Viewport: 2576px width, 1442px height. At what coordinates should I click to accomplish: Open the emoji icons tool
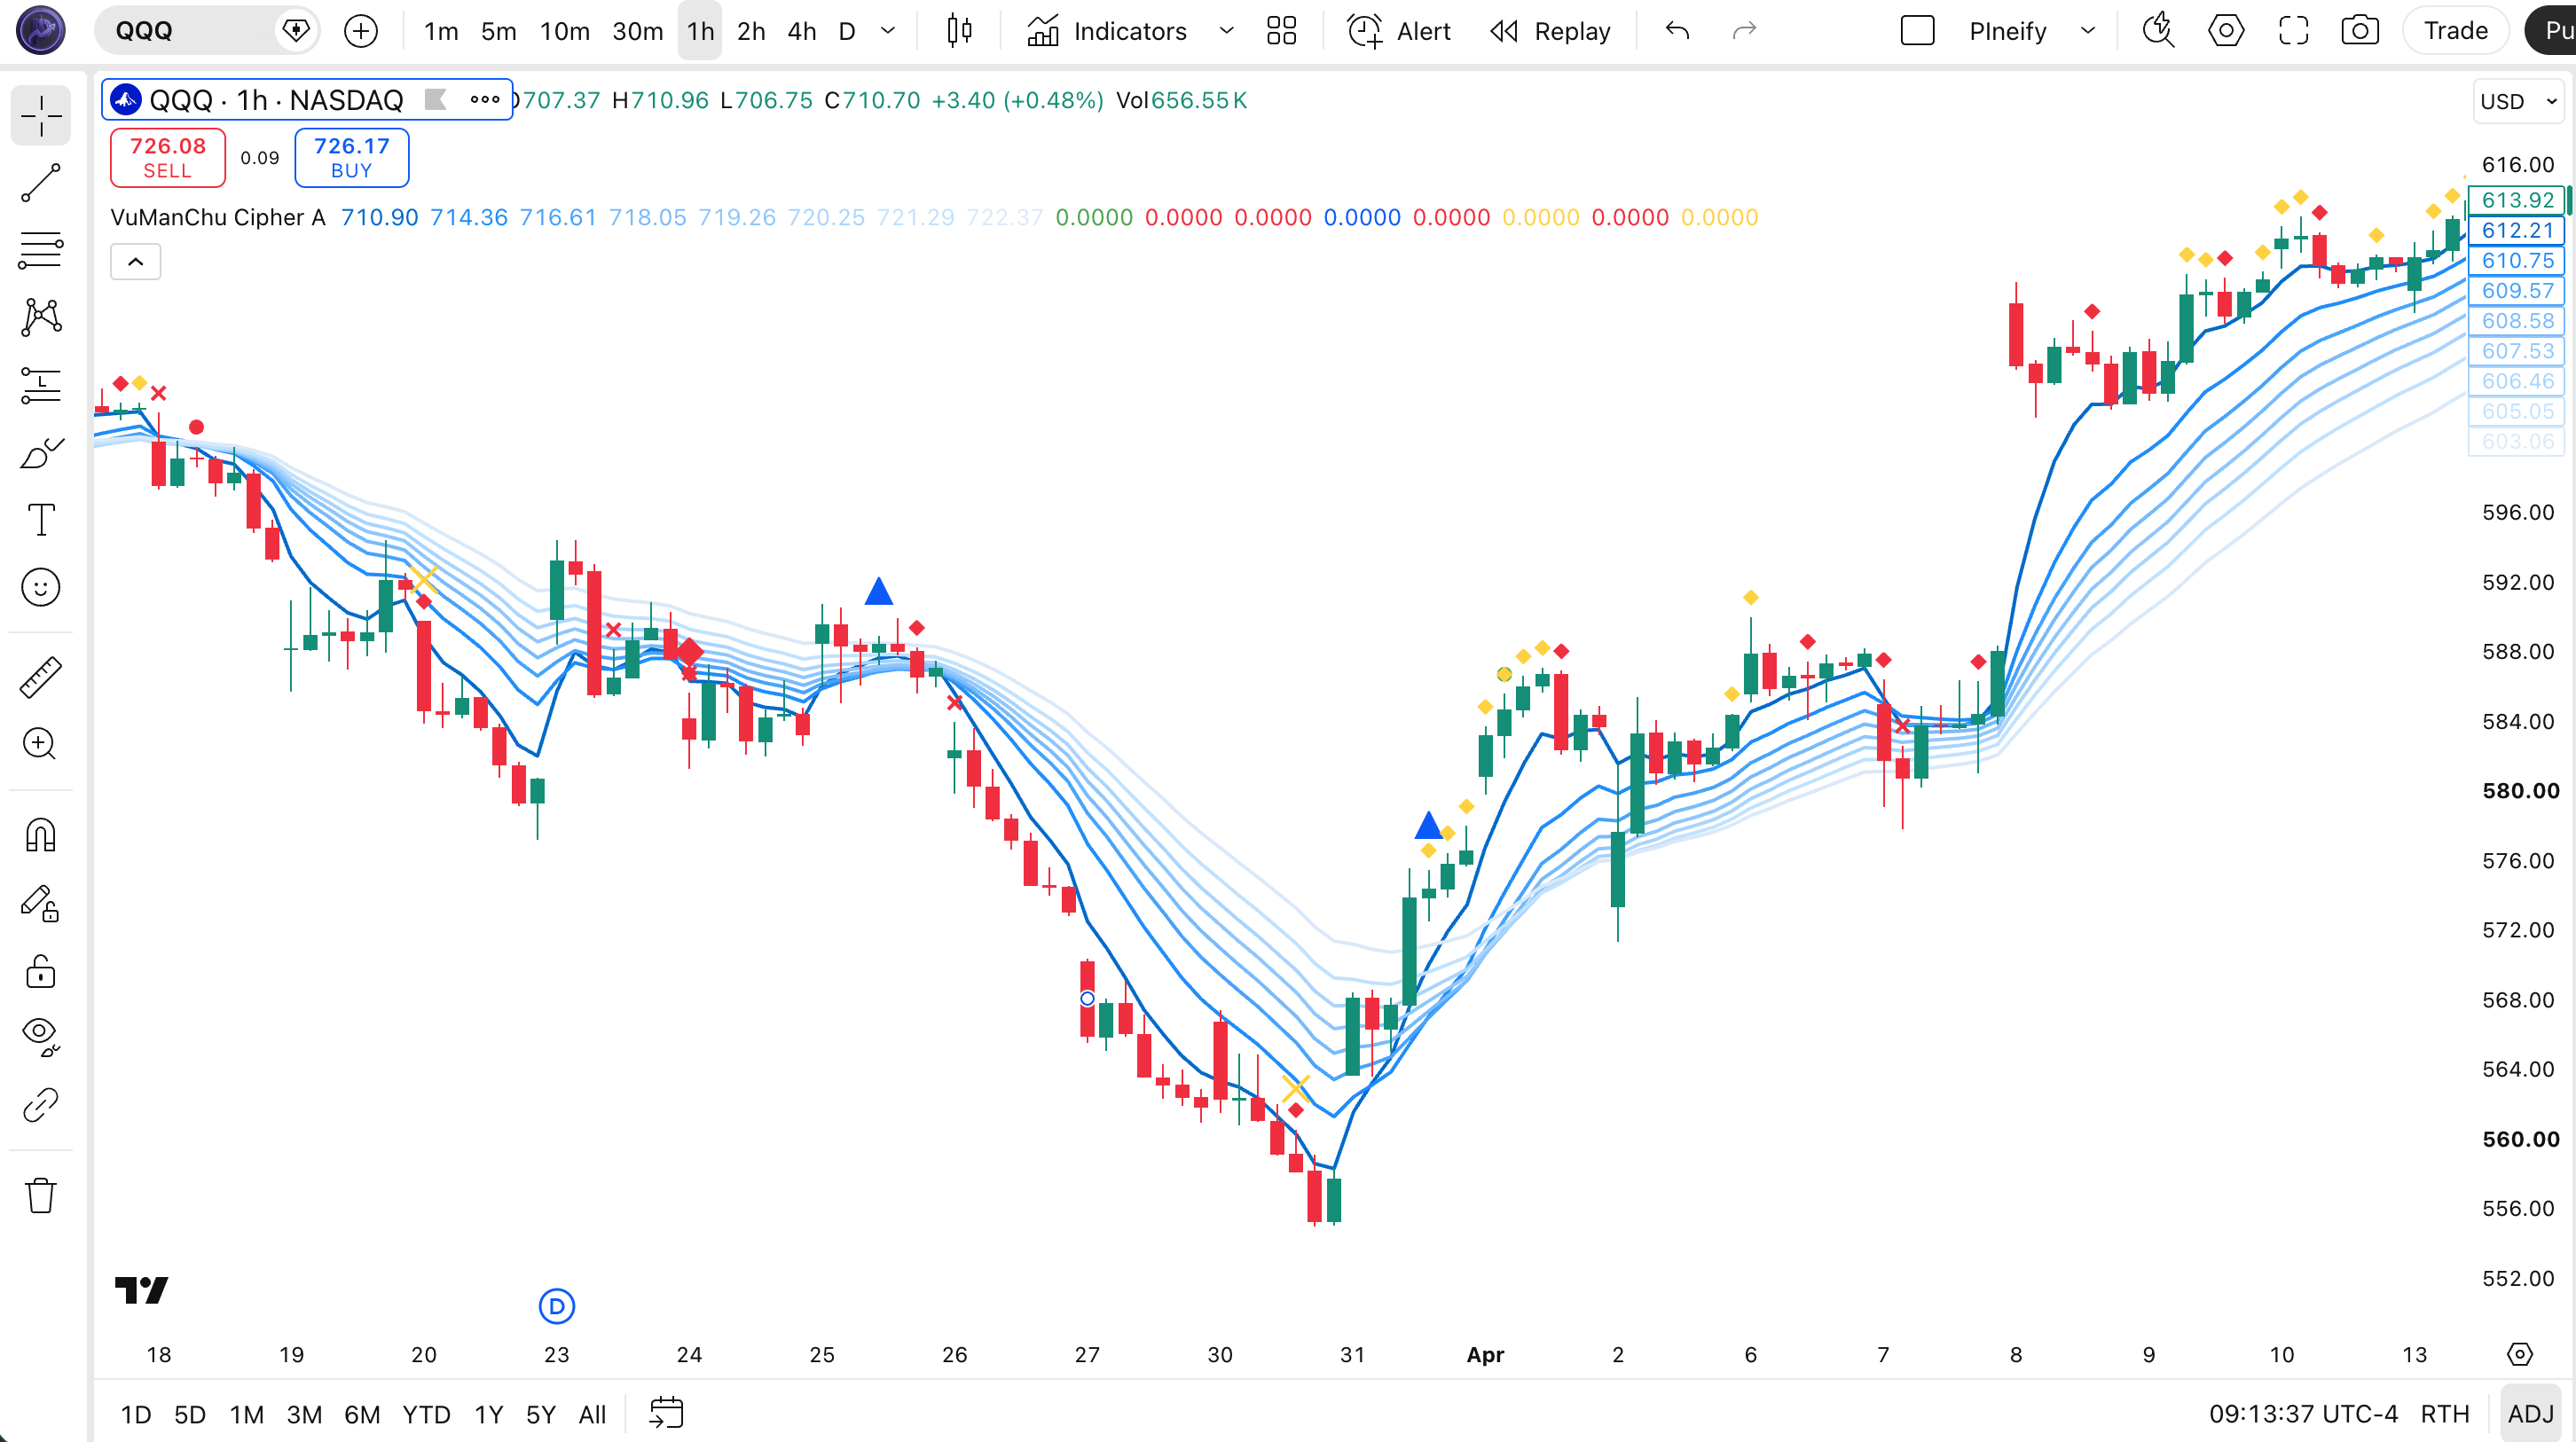pyautogui.click(x=41, y=587)
